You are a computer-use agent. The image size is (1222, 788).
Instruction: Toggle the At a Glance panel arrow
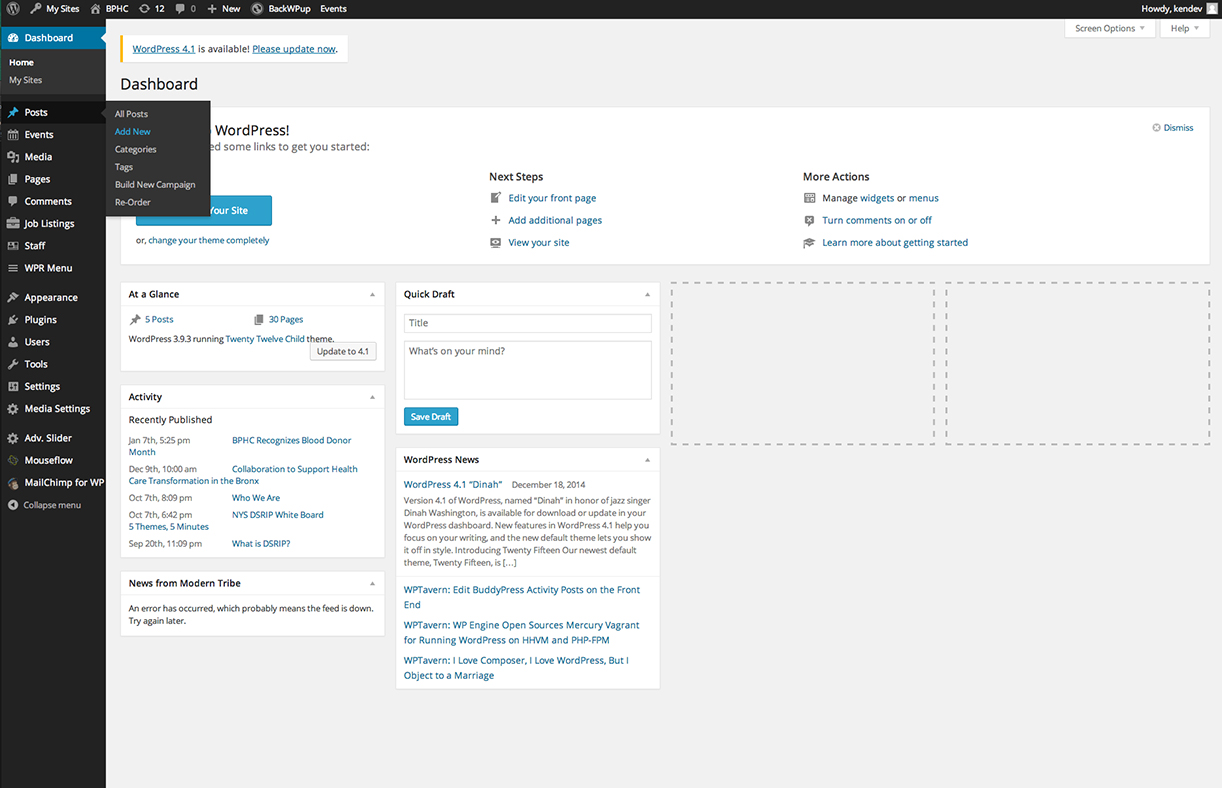372,295
